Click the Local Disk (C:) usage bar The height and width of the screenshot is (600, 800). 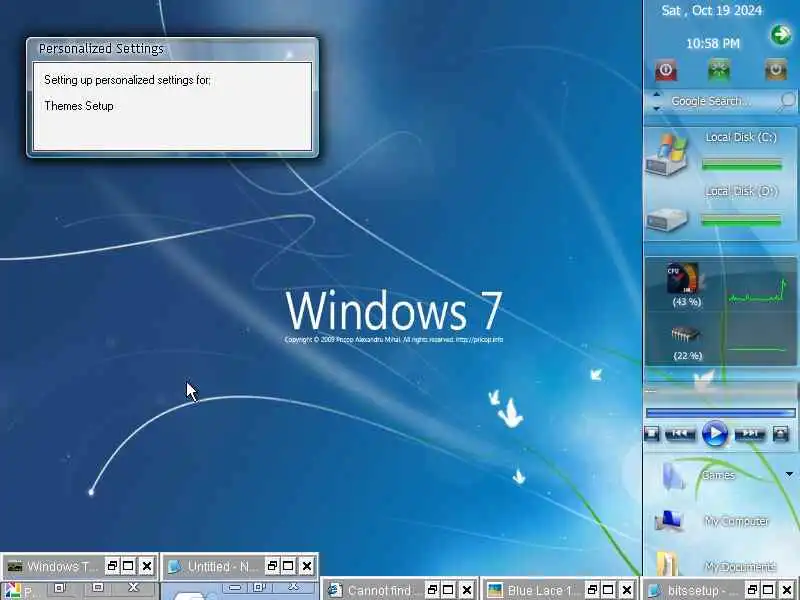[x=742, y=164]
